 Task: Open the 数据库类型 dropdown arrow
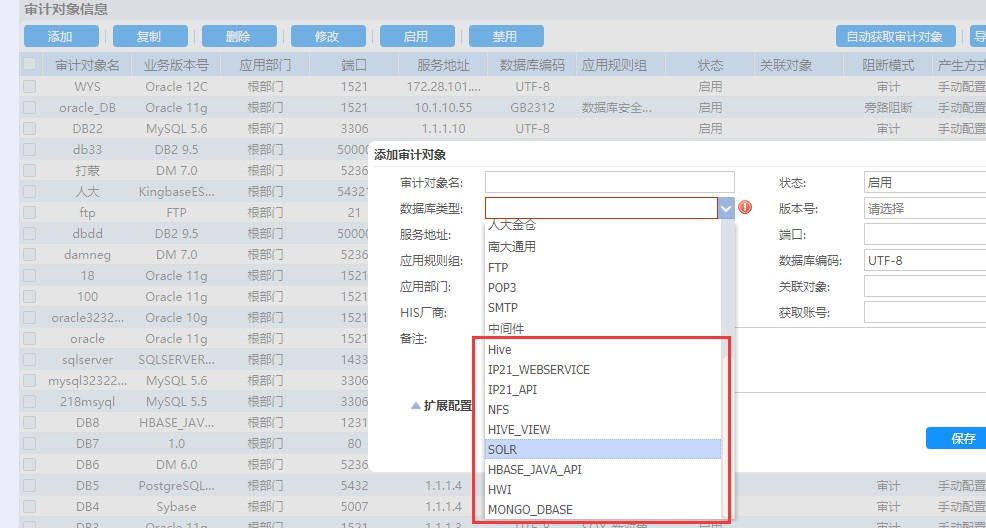click(x=726, y=208)
